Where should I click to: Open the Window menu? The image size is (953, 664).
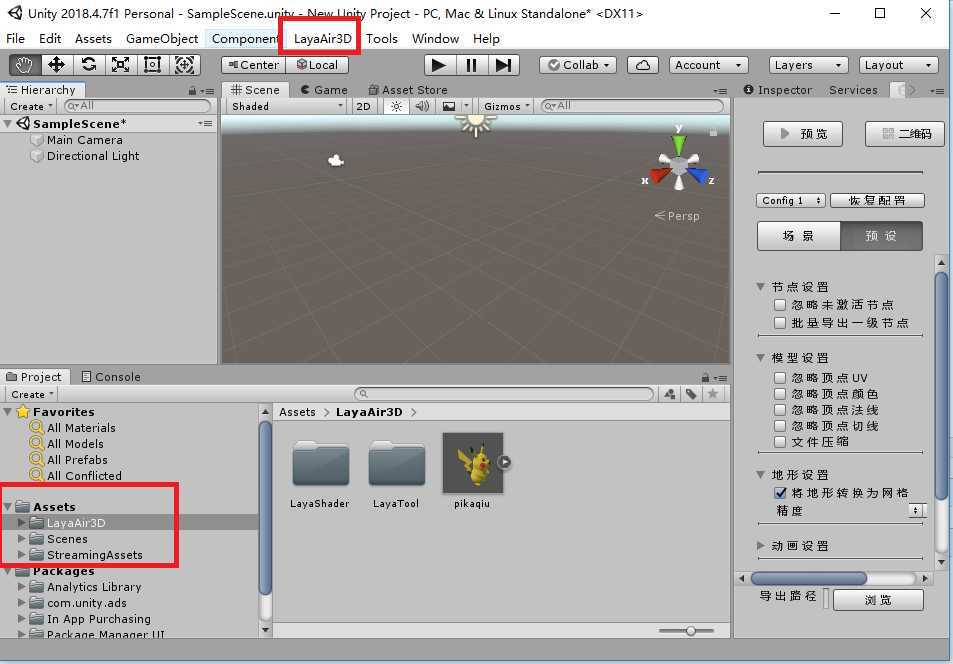435,38
